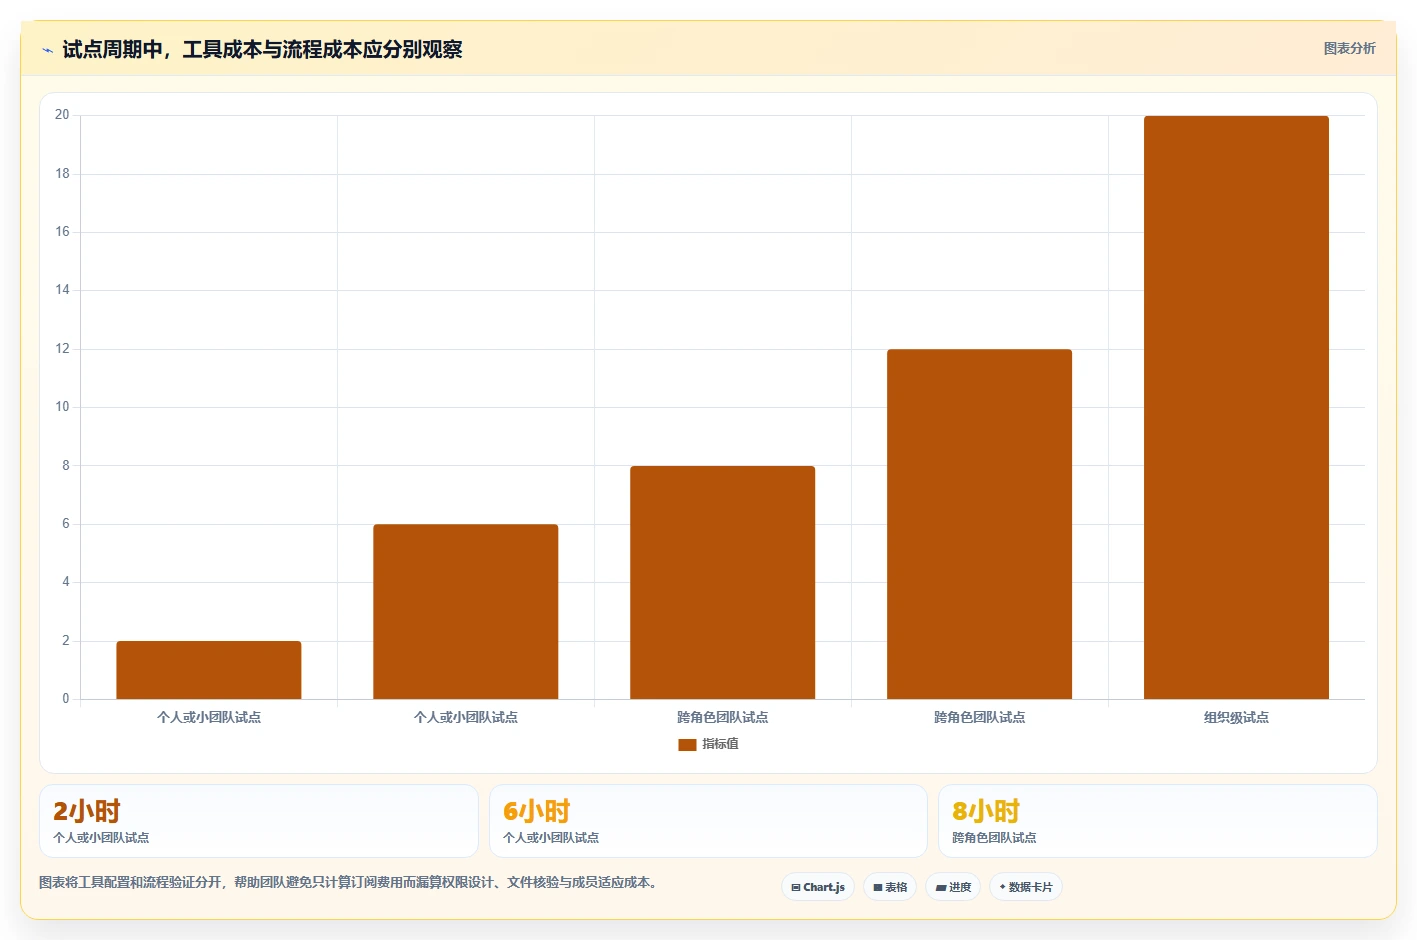Click the 数据卡片 chip
The image size is (1417, 940).
(x=1025, y=887)
